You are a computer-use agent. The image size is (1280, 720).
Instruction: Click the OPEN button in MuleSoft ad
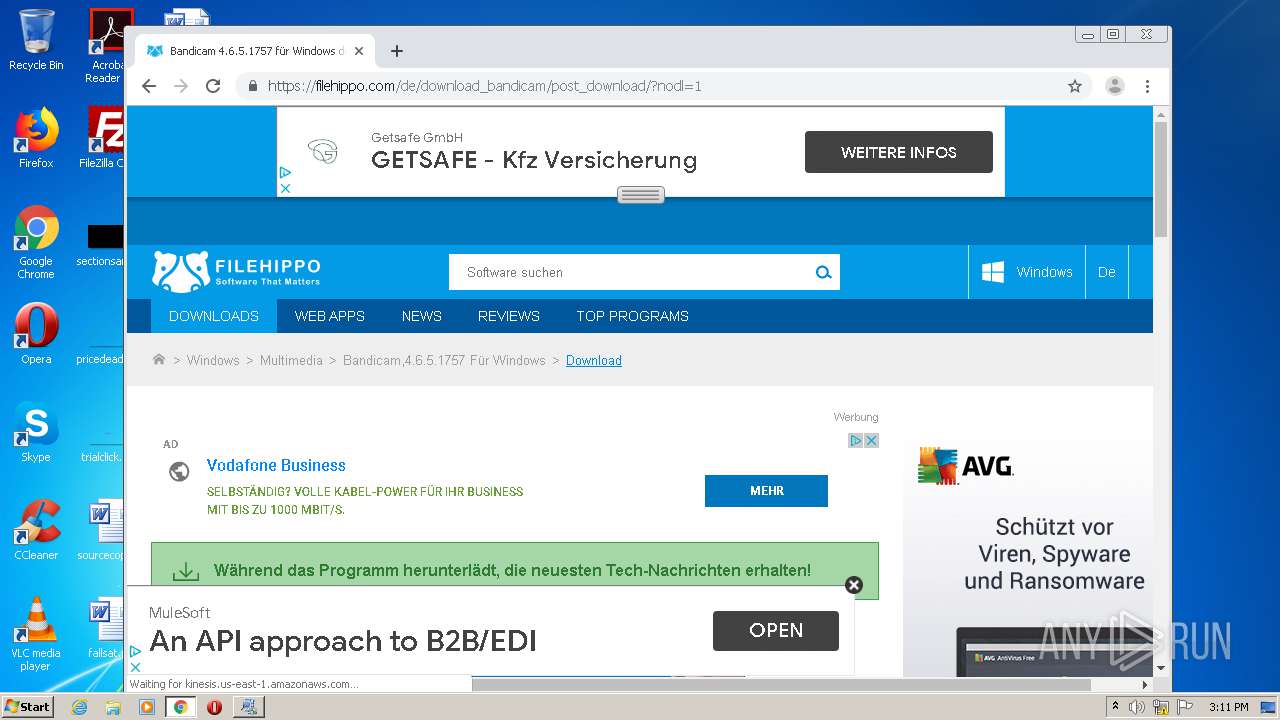(776, 631)
